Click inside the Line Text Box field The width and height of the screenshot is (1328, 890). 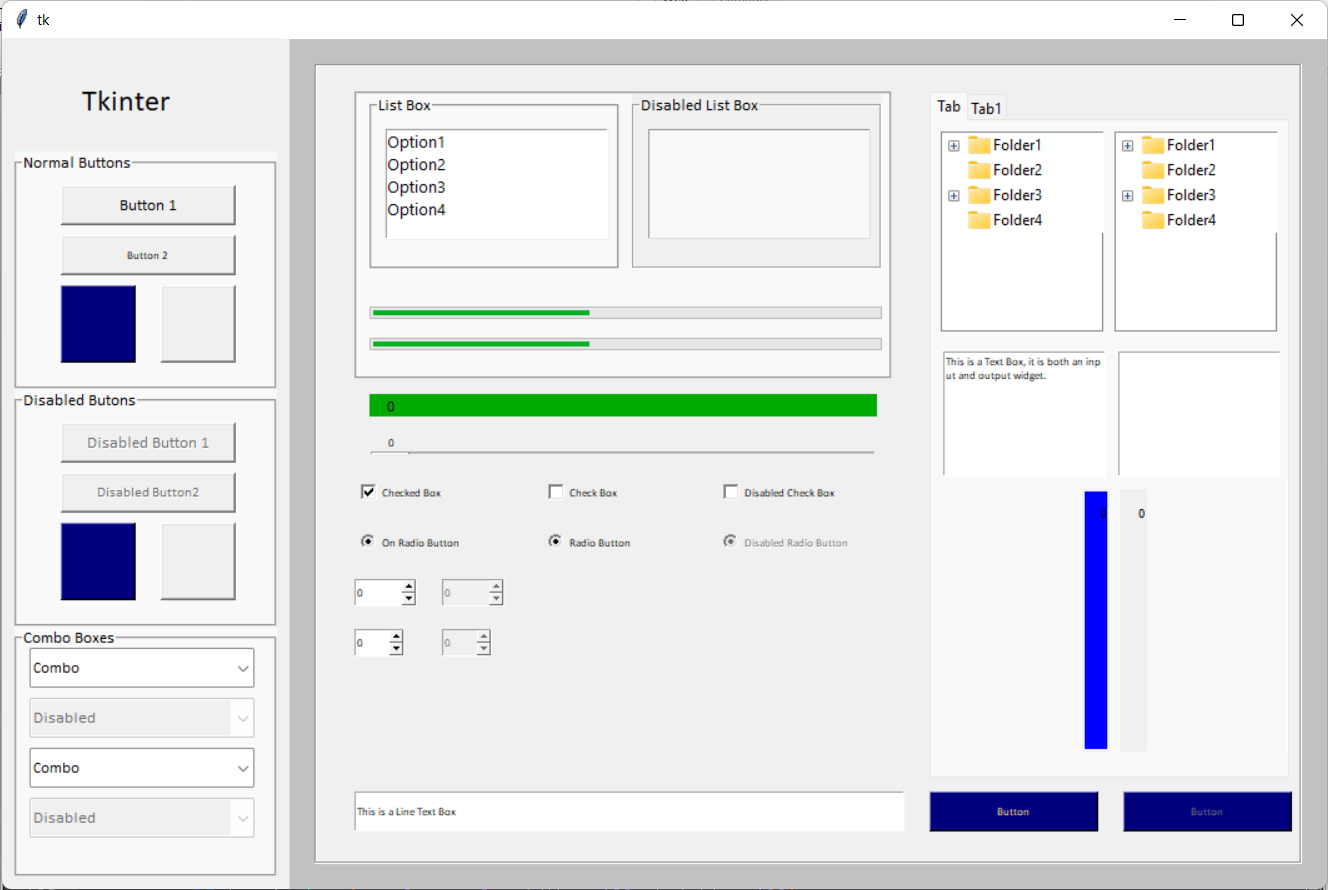pyautogui.click(x=630, y=811)
